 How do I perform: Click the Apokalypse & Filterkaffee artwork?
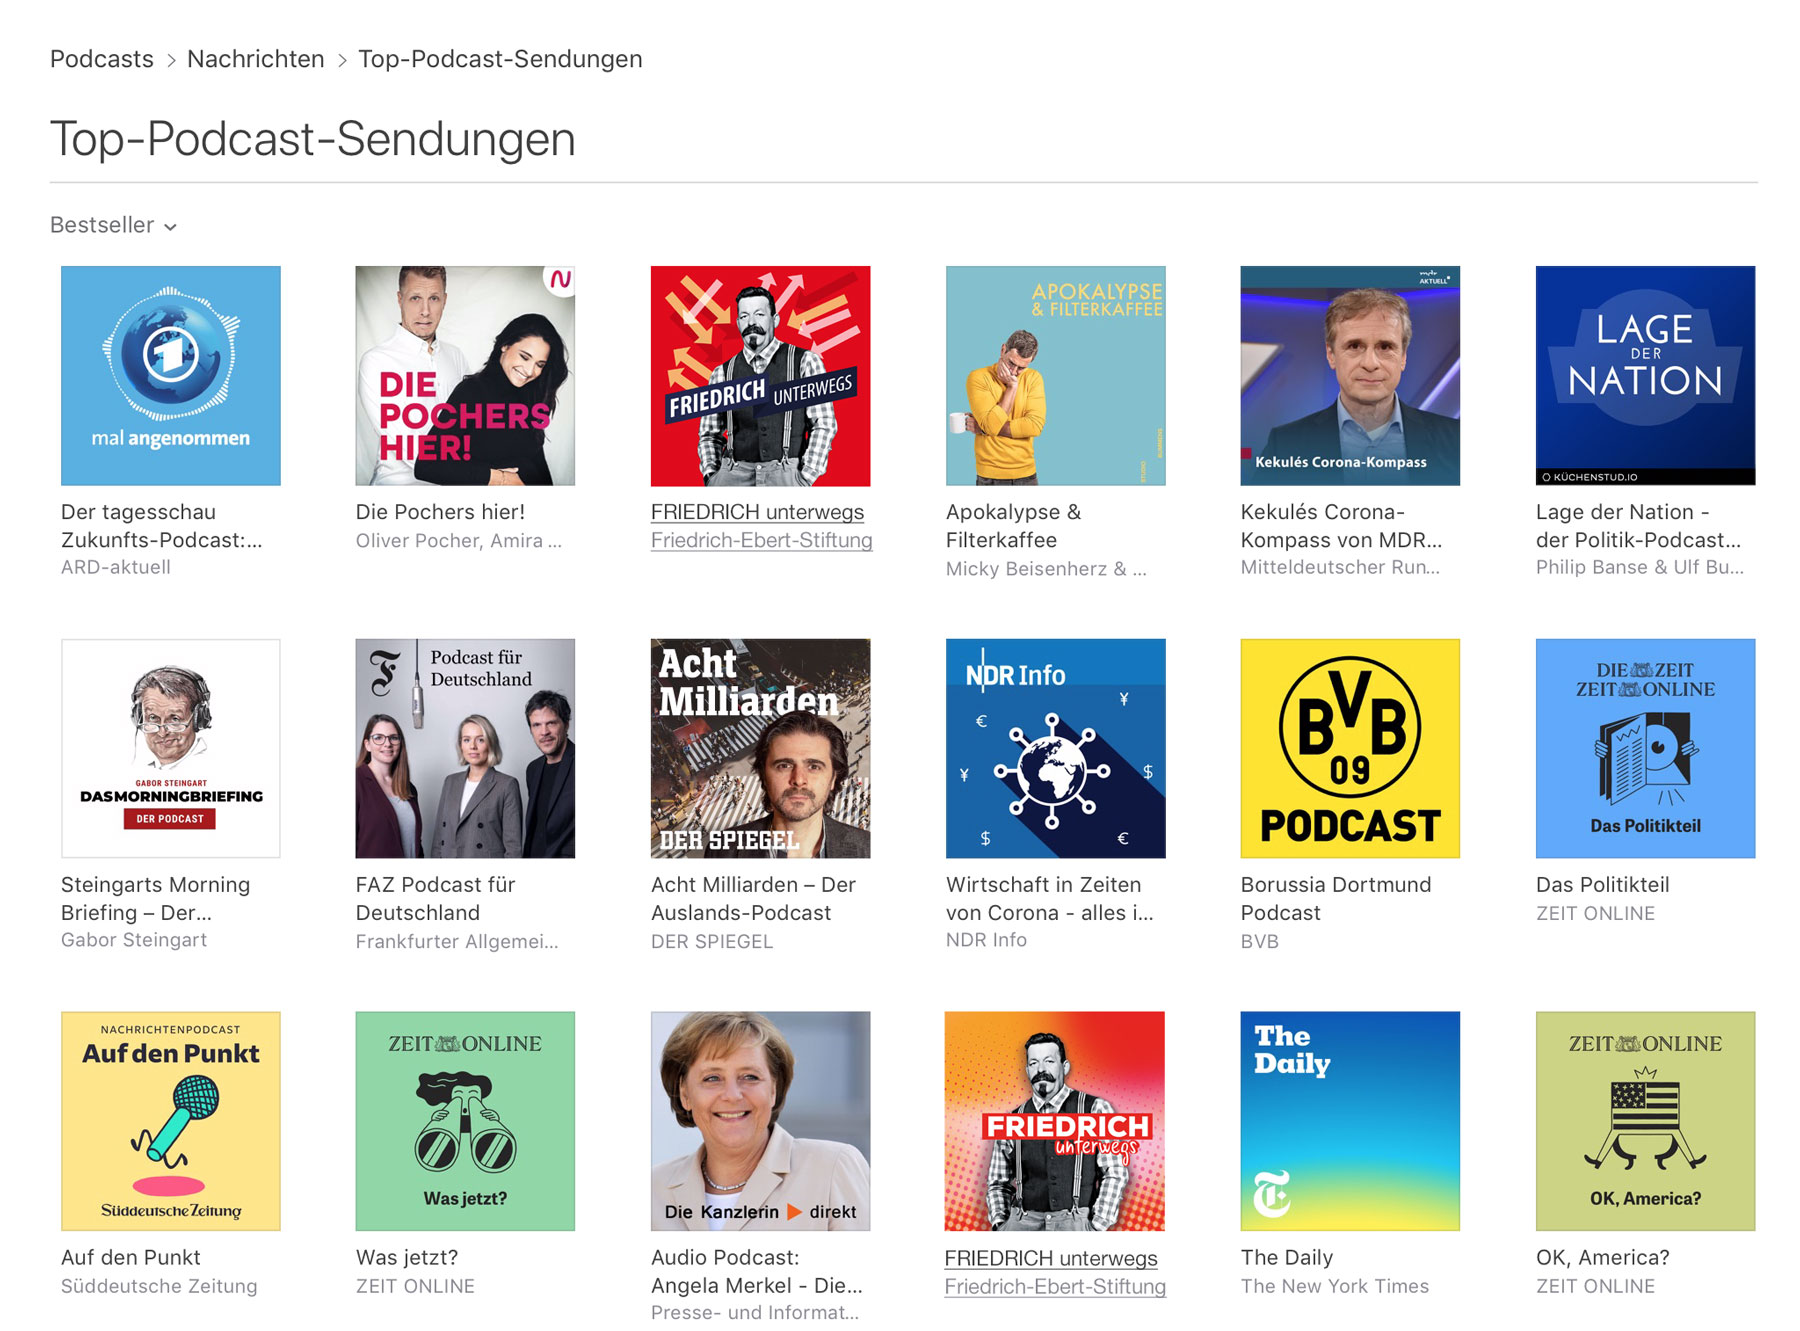[x=1055, y=375]
